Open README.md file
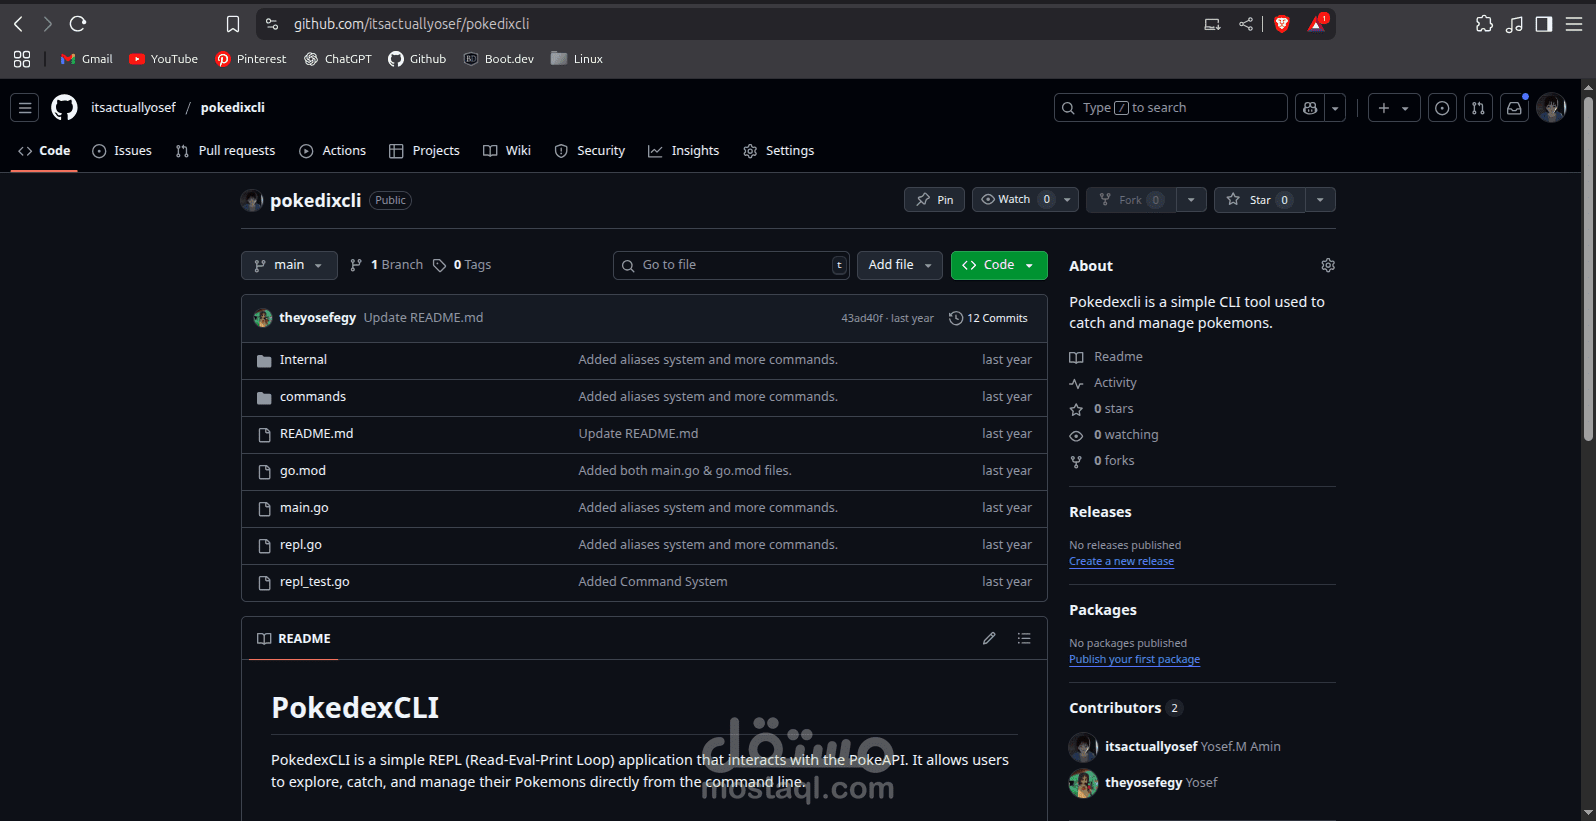The width and height of the screenshot is (1596, 821). (317, 434)
